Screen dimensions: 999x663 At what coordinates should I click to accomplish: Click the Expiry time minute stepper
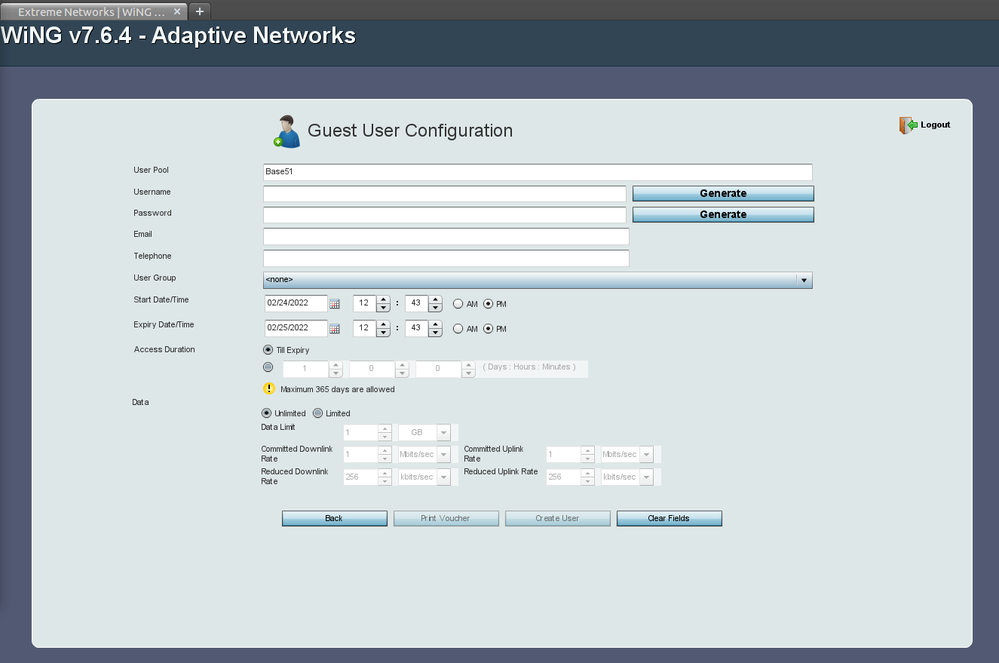[x=435, y=329]
